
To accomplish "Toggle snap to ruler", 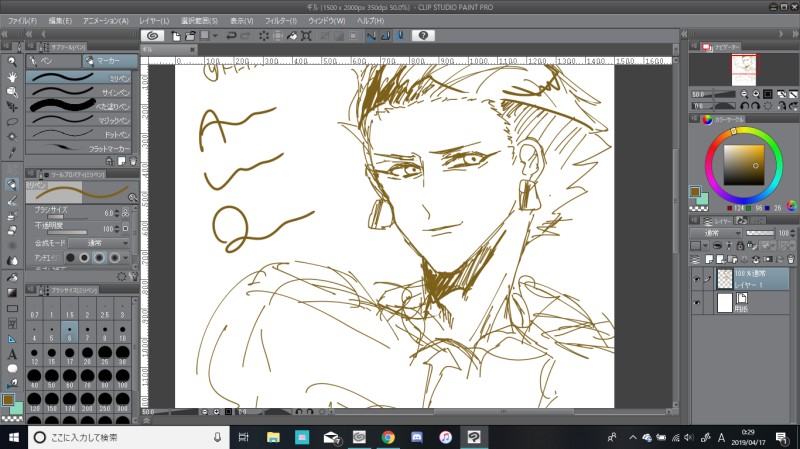I will click(371, 36).
